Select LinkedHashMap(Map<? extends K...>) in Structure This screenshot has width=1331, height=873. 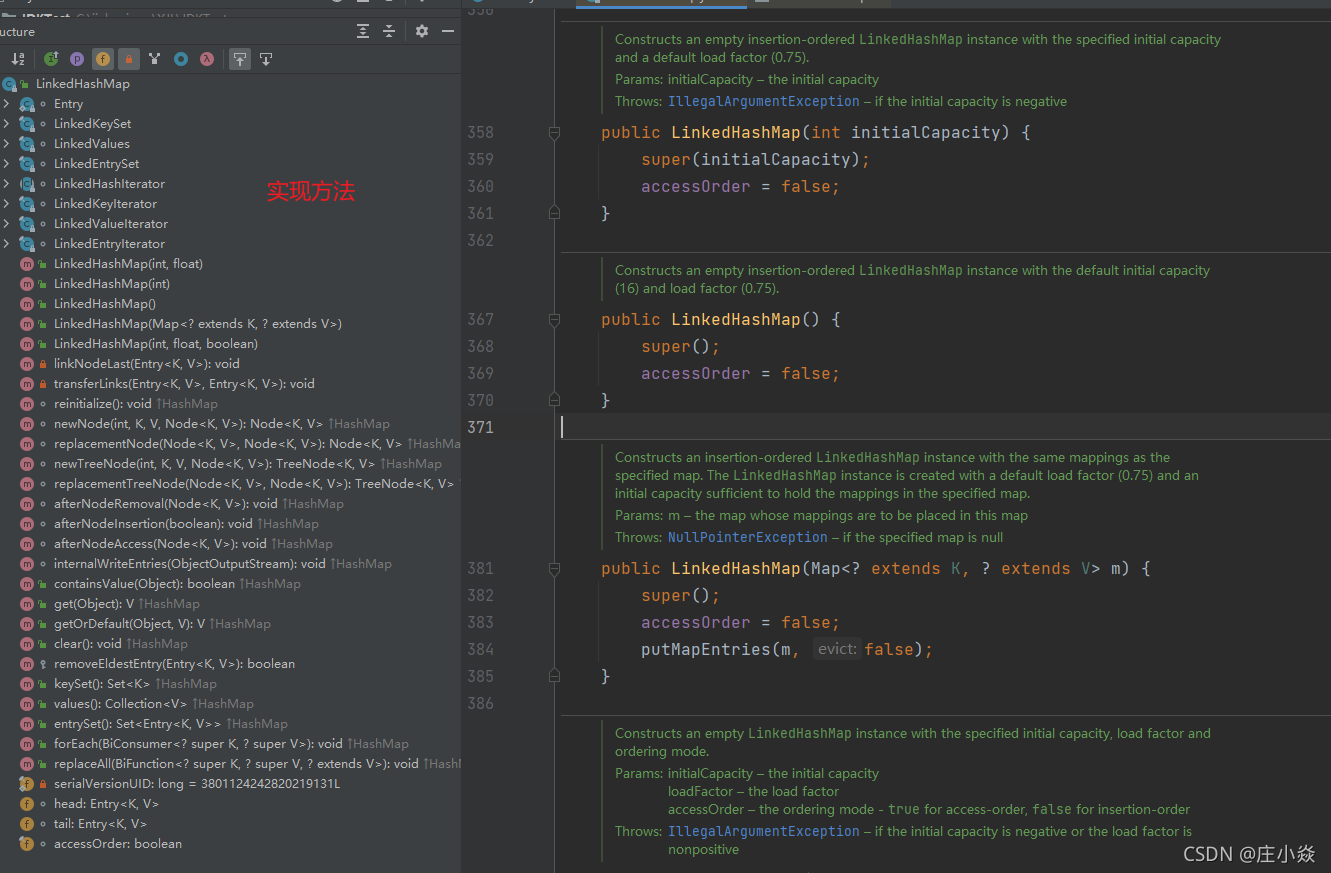click(x=198, y=324)
